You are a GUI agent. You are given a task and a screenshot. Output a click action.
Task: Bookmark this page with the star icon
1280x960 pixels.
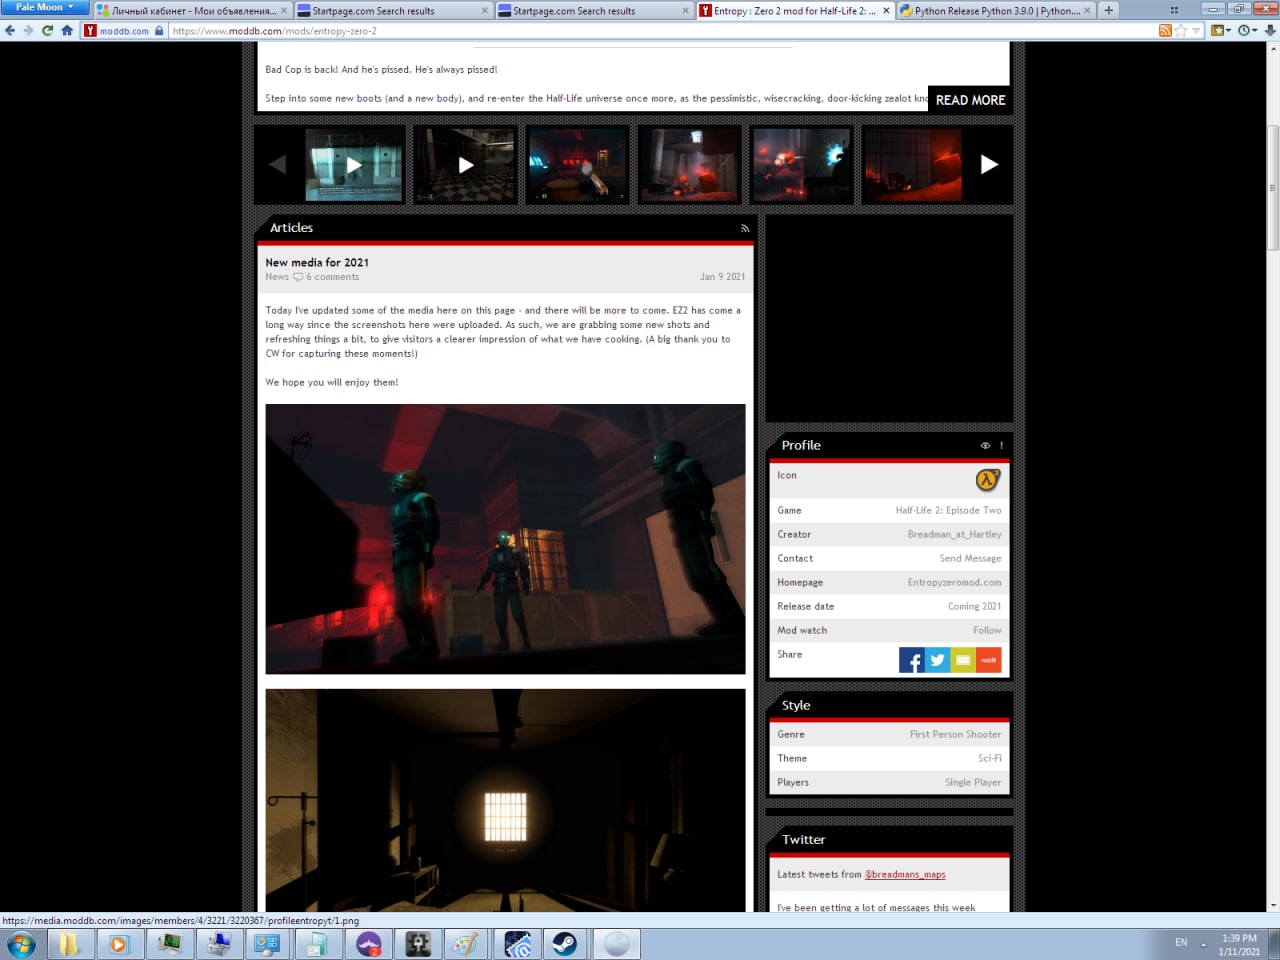pyautogui.click(x=1181, y=30)
